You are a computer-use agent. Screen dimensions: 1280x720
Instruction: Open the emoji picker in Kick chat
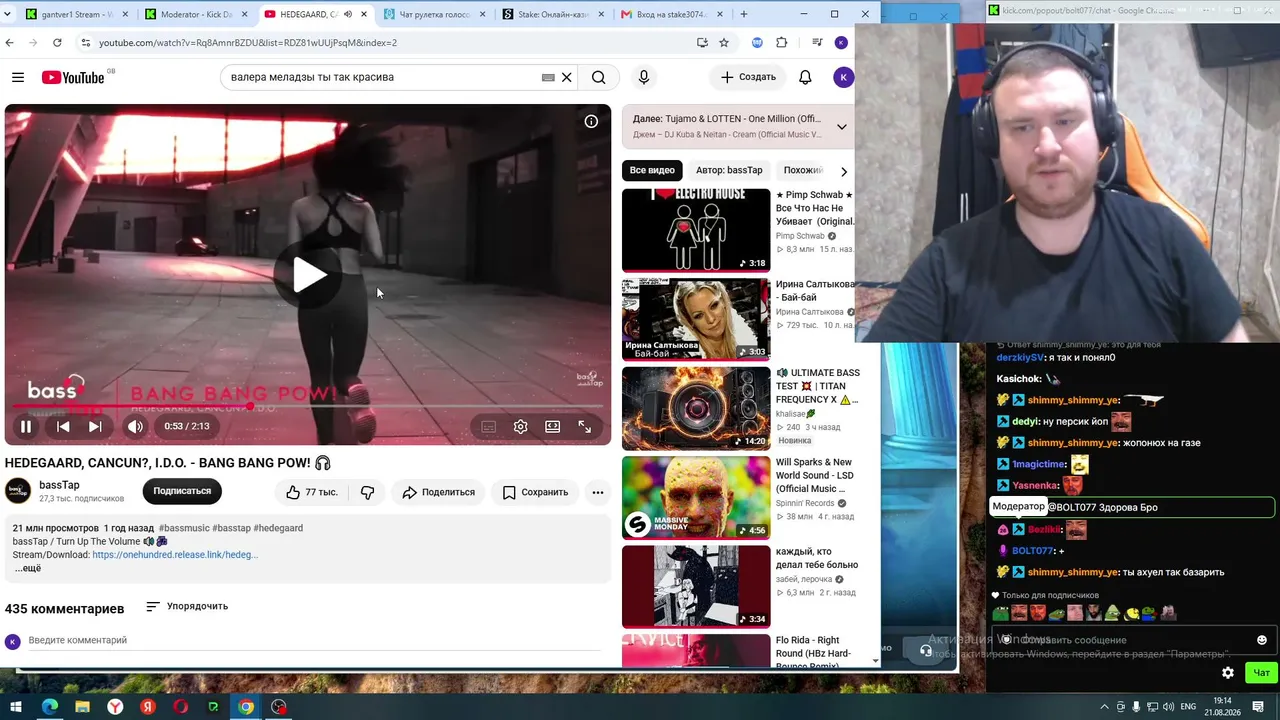[x=1261, y=640]
